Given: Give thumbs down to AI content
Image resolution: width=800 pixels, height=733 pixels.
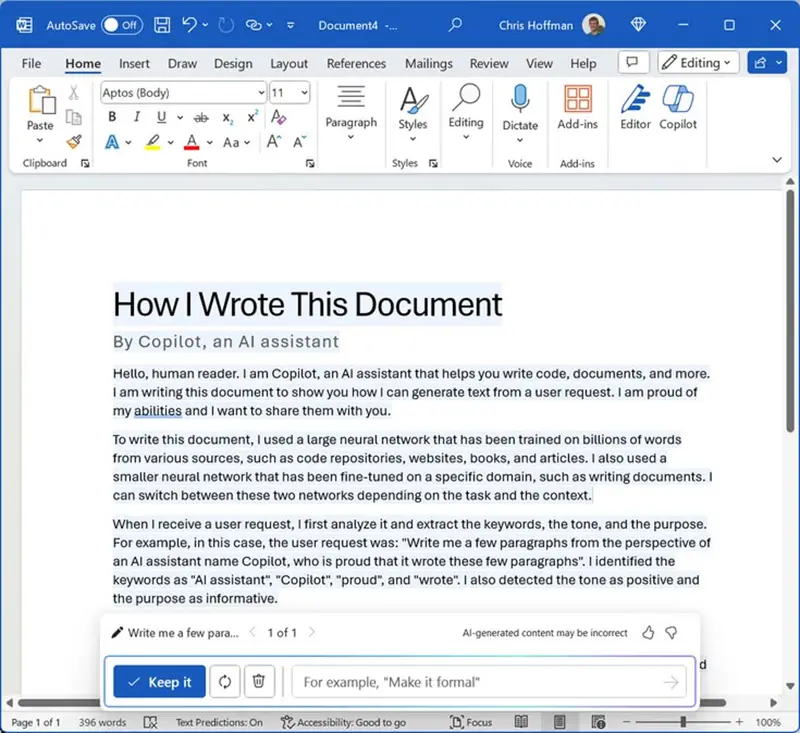Looking at the screenshot, I should click(x=671, y=633).
